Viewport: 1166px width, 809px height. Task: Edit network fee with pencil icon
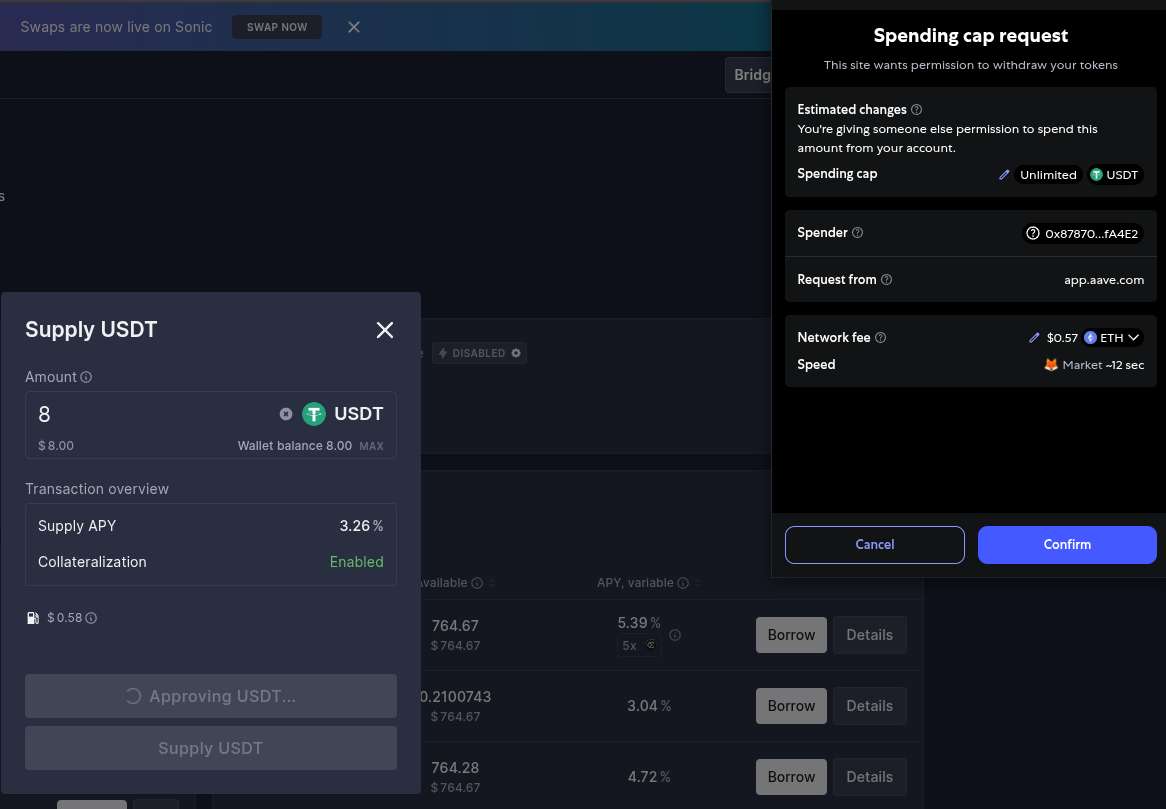1034,338
